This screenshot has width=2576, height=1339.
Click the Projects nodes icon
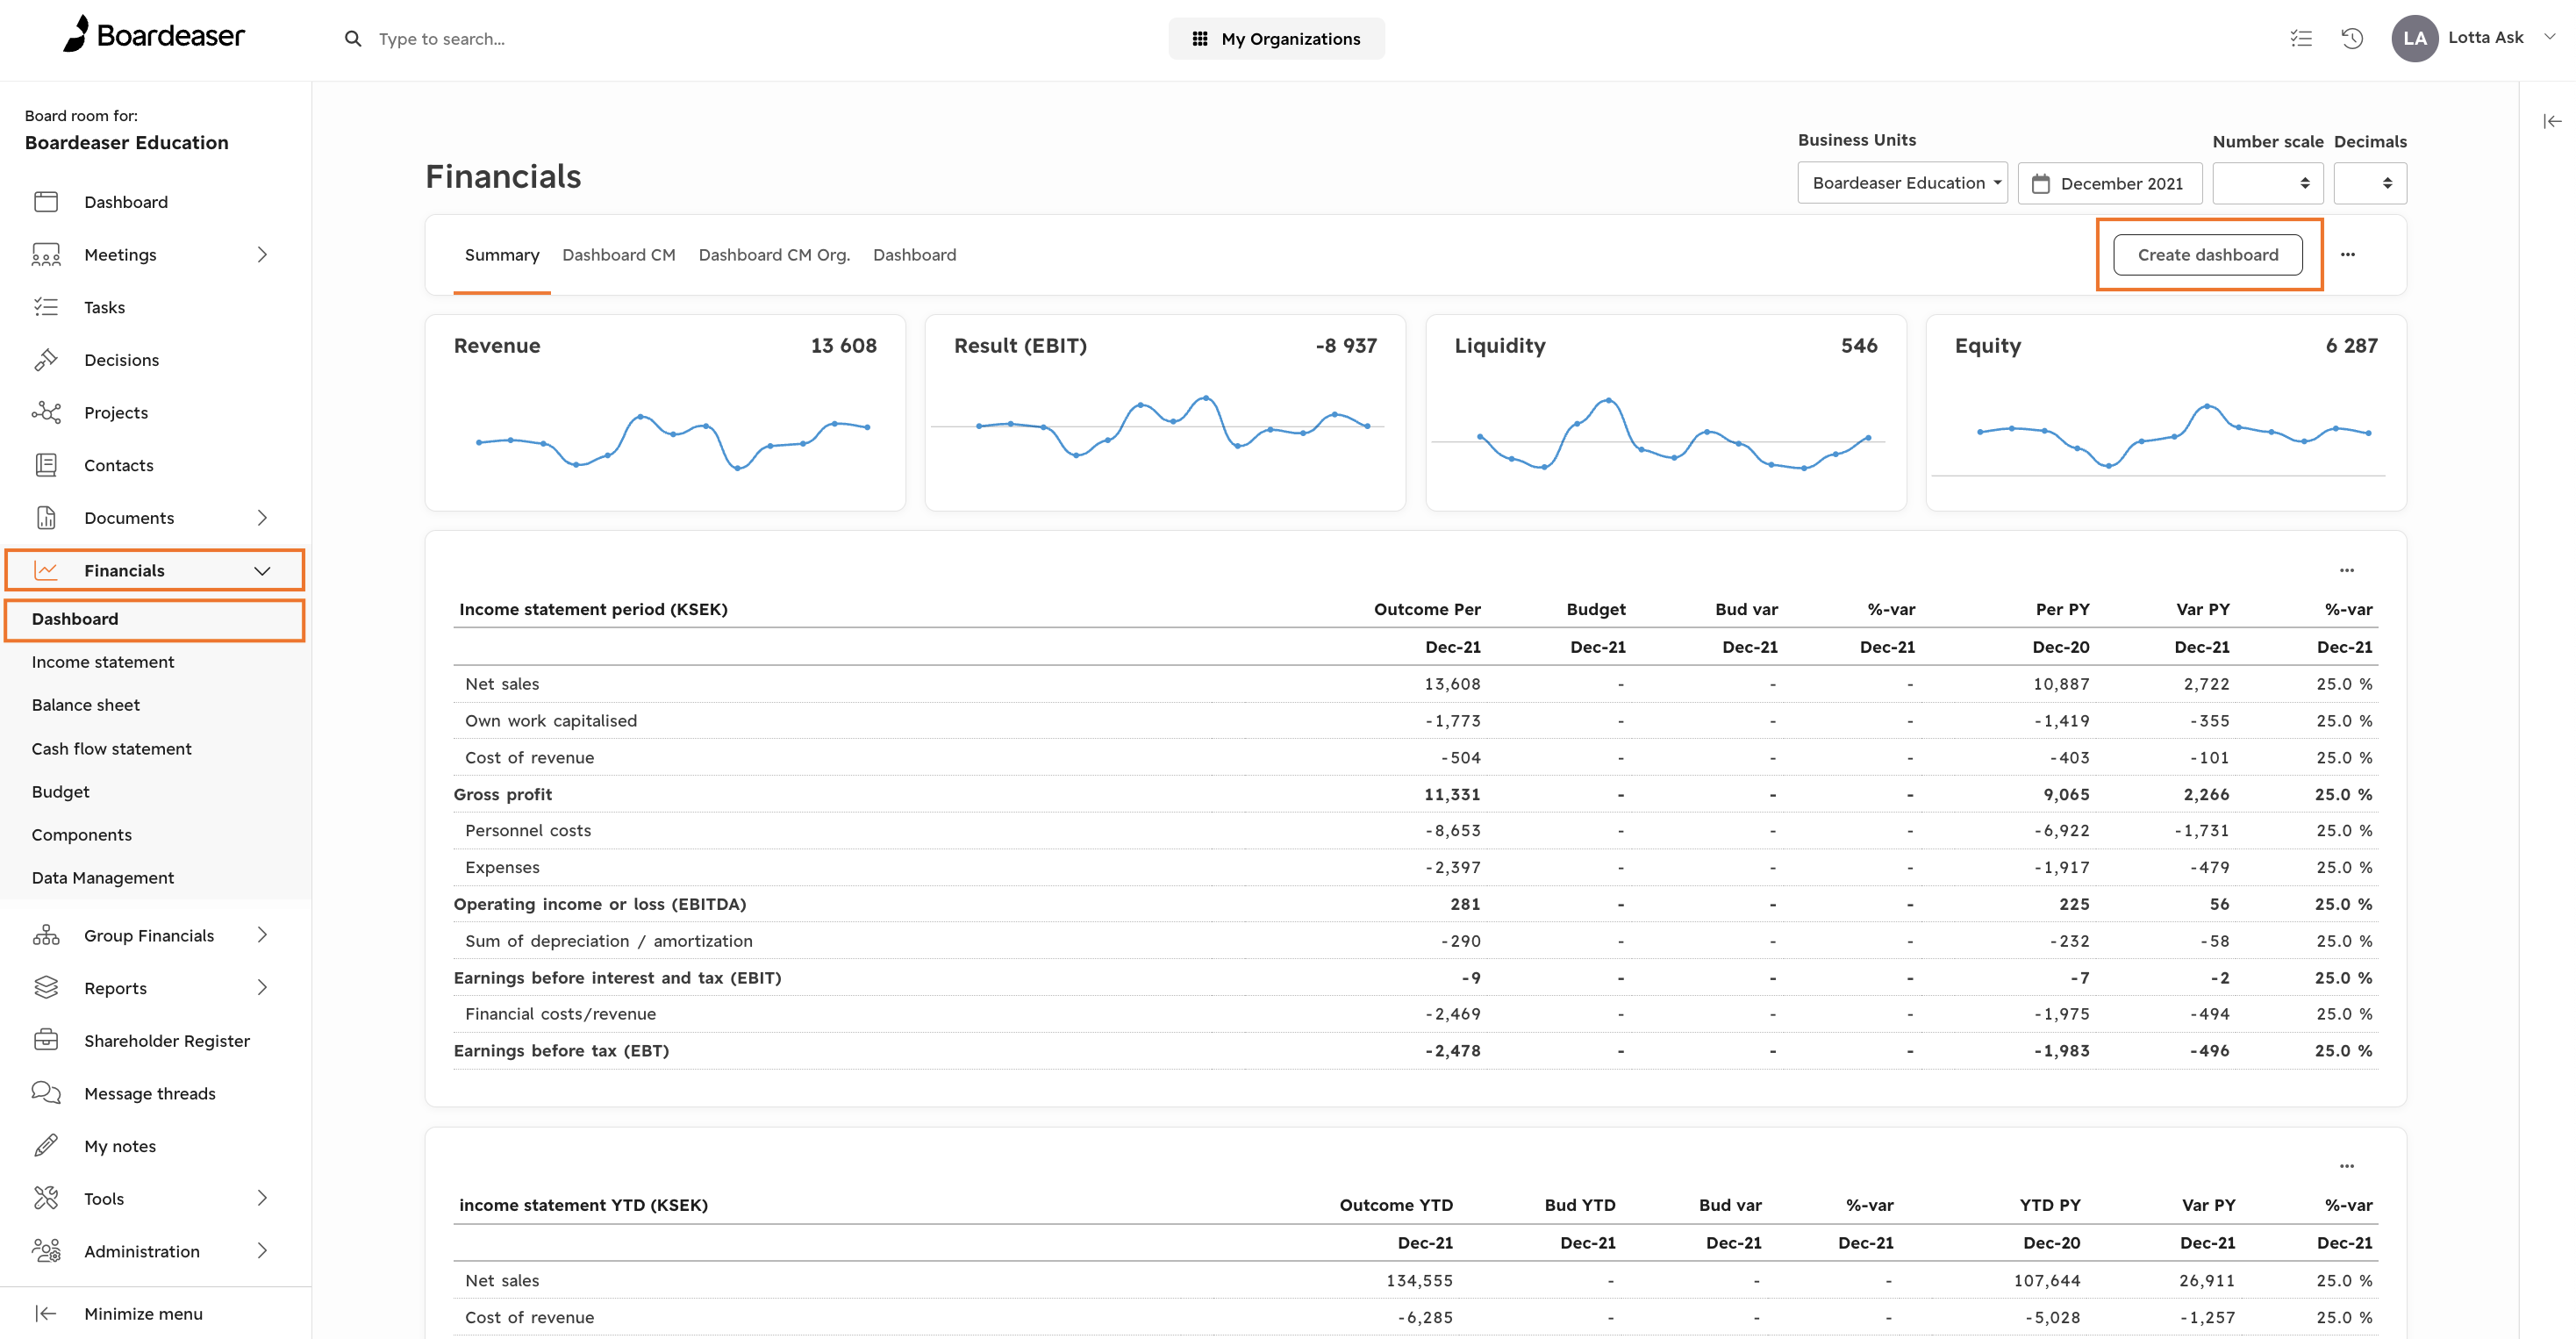coord(46,412)
